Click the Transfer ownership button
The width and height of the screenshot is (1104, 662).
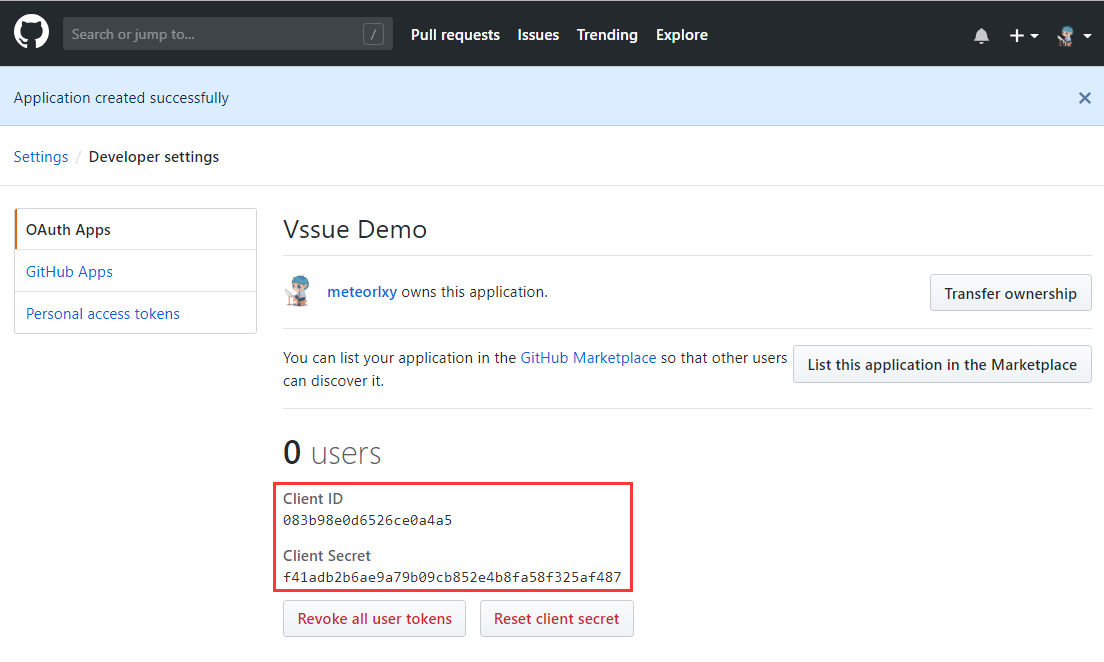point(1010,292)
